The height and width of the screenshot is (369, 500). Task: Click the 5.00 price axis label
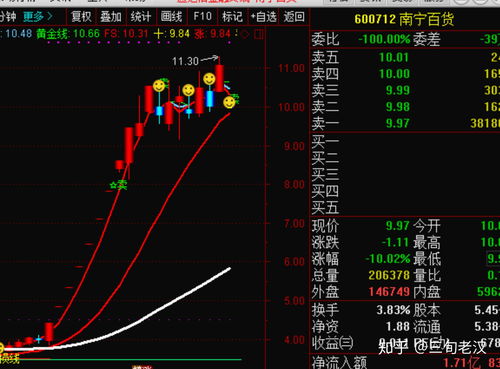294,301
